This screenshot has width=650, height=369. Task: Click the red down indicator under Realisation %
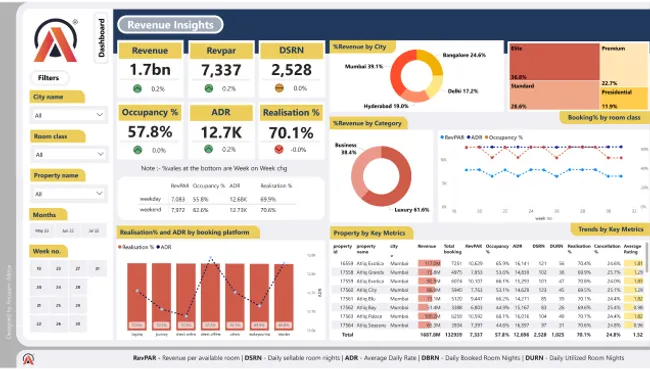point(279,149)
